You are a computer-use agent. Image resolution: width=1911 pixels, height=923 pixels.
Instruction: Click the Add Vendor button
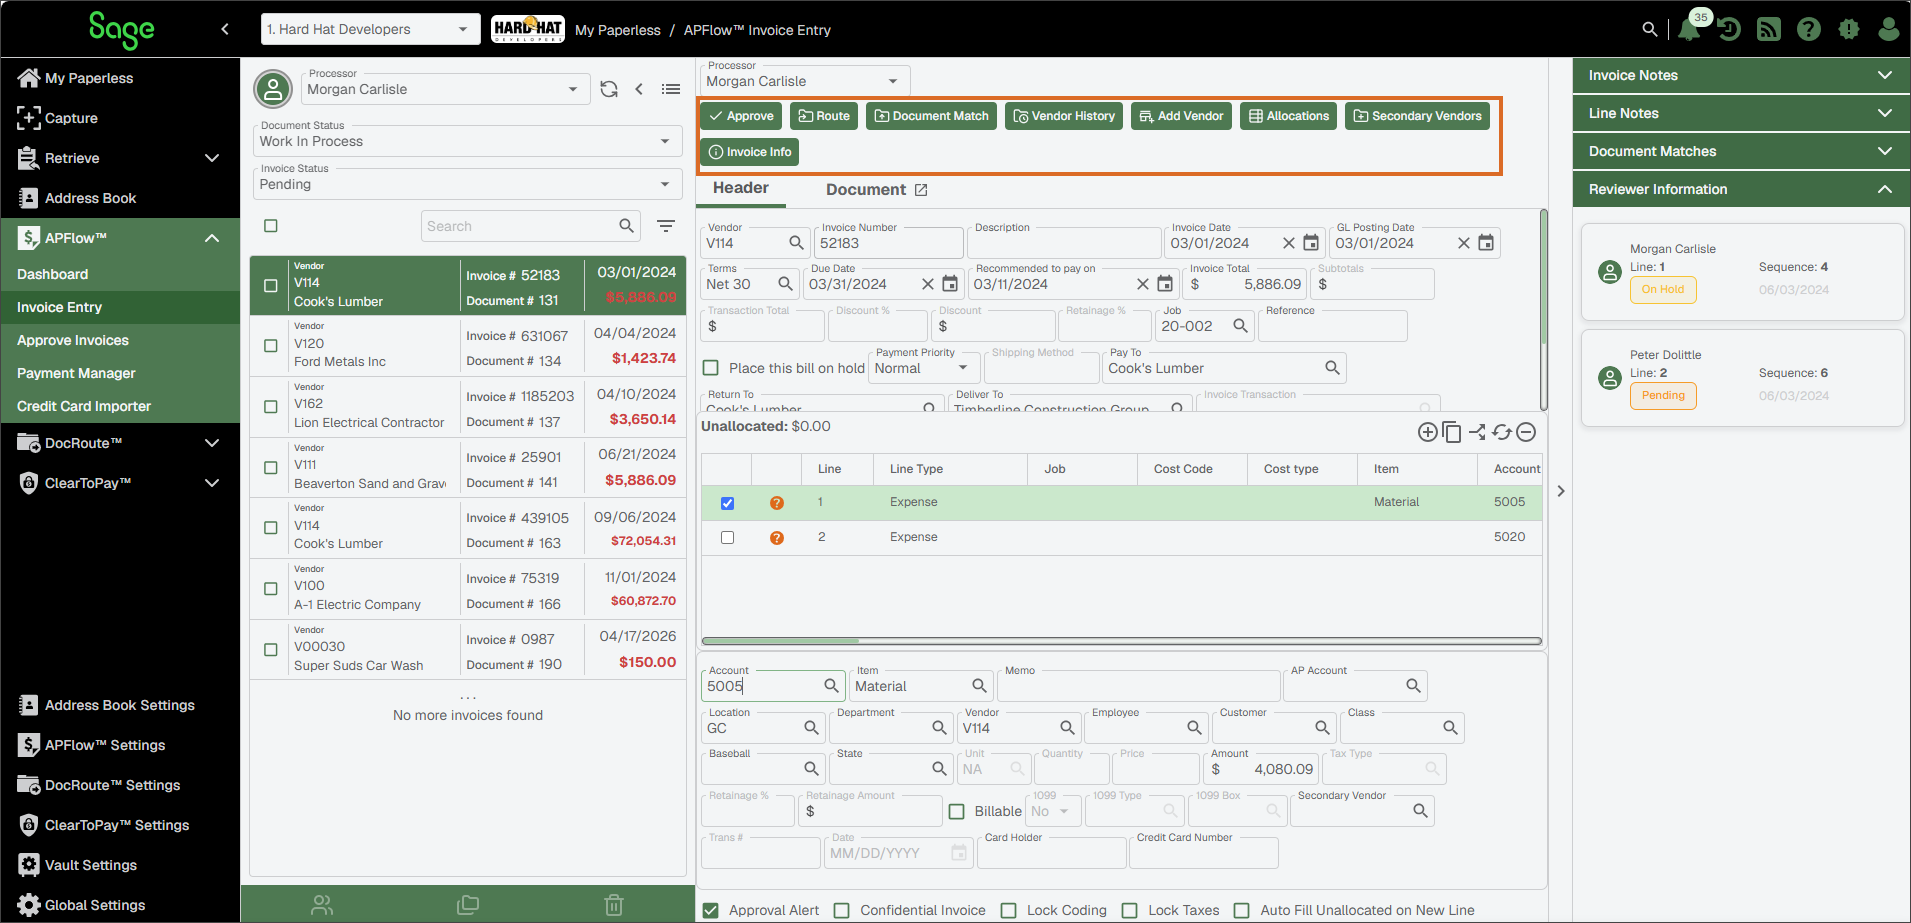click(1182, 116)
